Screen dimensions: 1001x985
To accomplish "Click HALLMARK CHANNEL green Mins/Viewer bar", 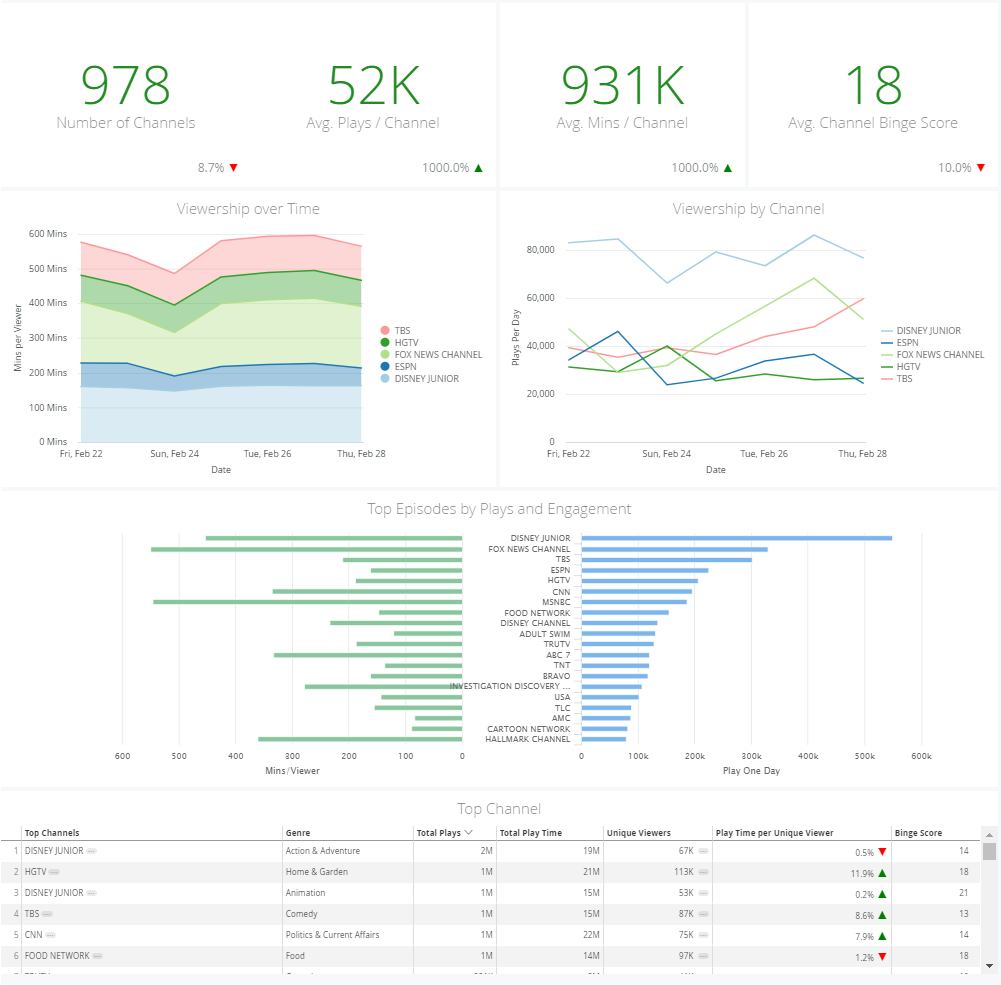I will [360, 739].
